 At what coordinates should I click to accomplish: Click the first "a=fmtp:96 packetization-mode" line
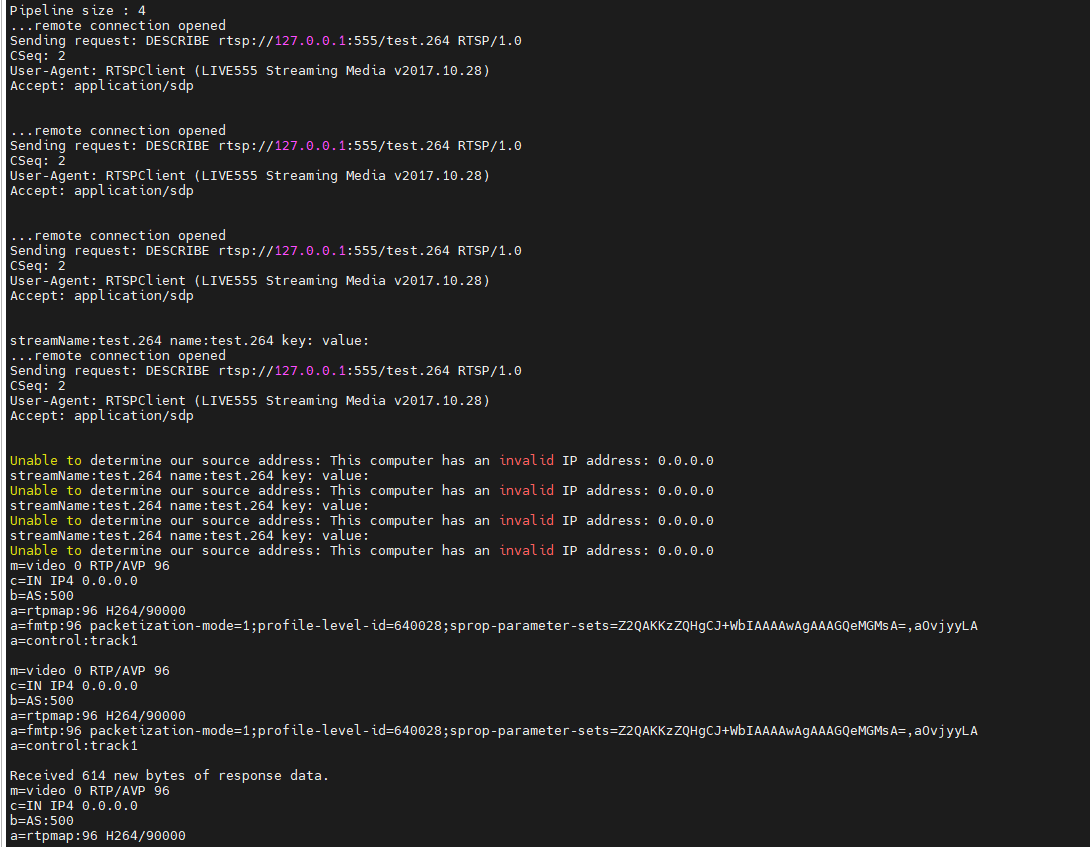click(x=494, y=626)
